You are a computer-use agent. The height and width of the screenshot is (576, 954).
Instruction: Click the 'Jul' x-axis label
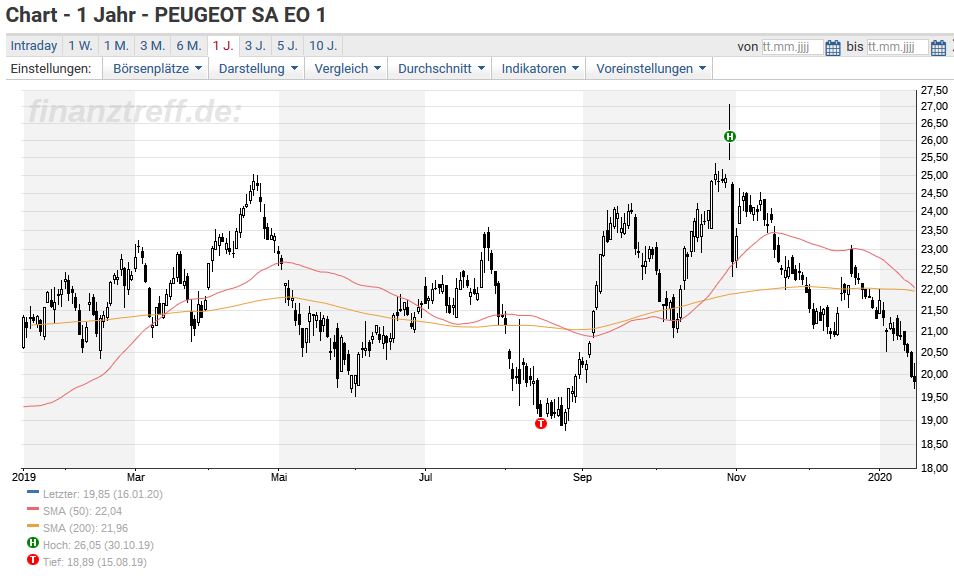coord(425,477)
